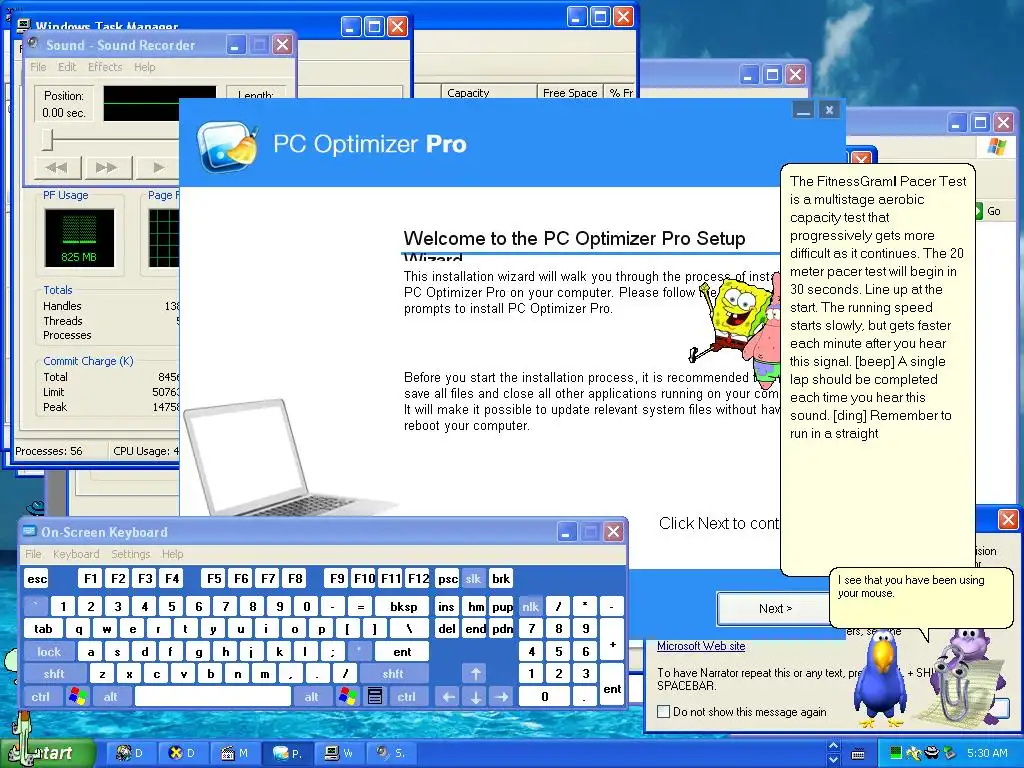1024x768 pixels.
Task: Click the Go button in browser window
Action: (989, 211)
